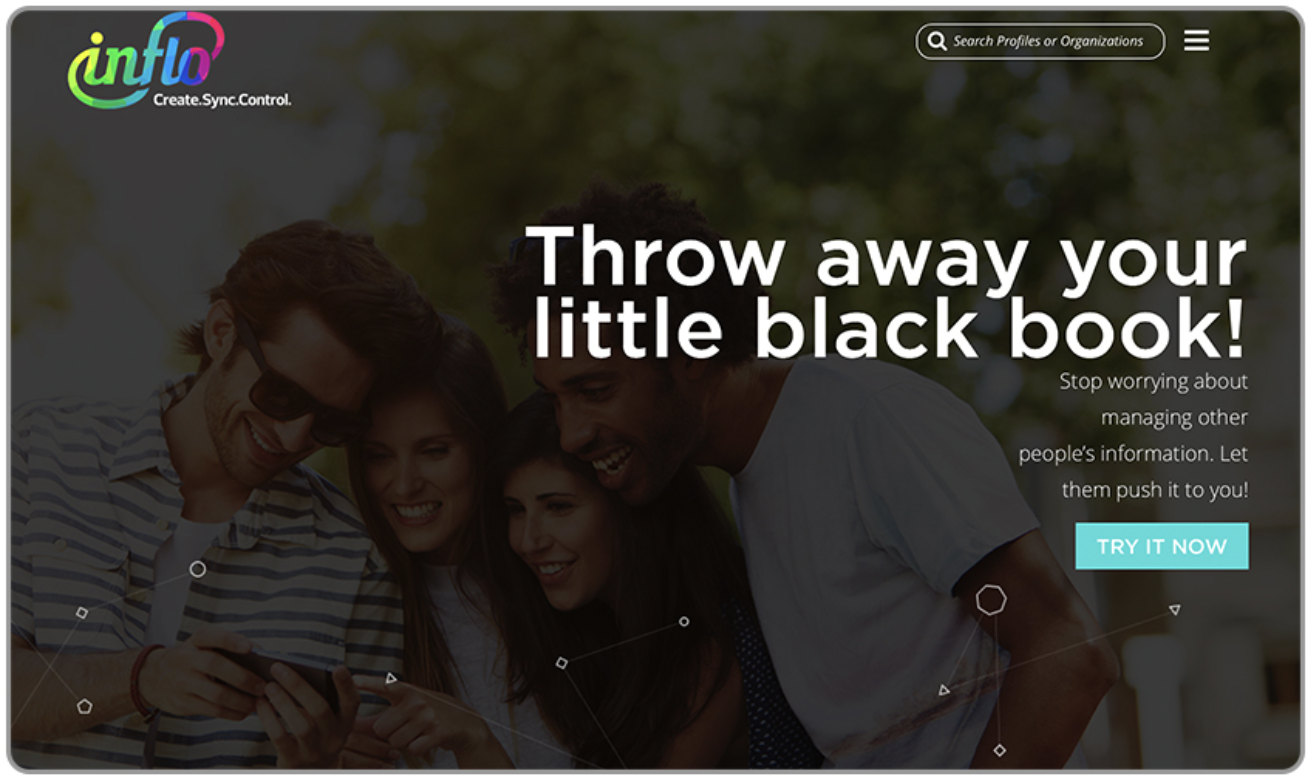Click the 'Stop worrying about managing' paragraph
The width and height of the screenshot is (1310, 780).
coord(1134,436)
